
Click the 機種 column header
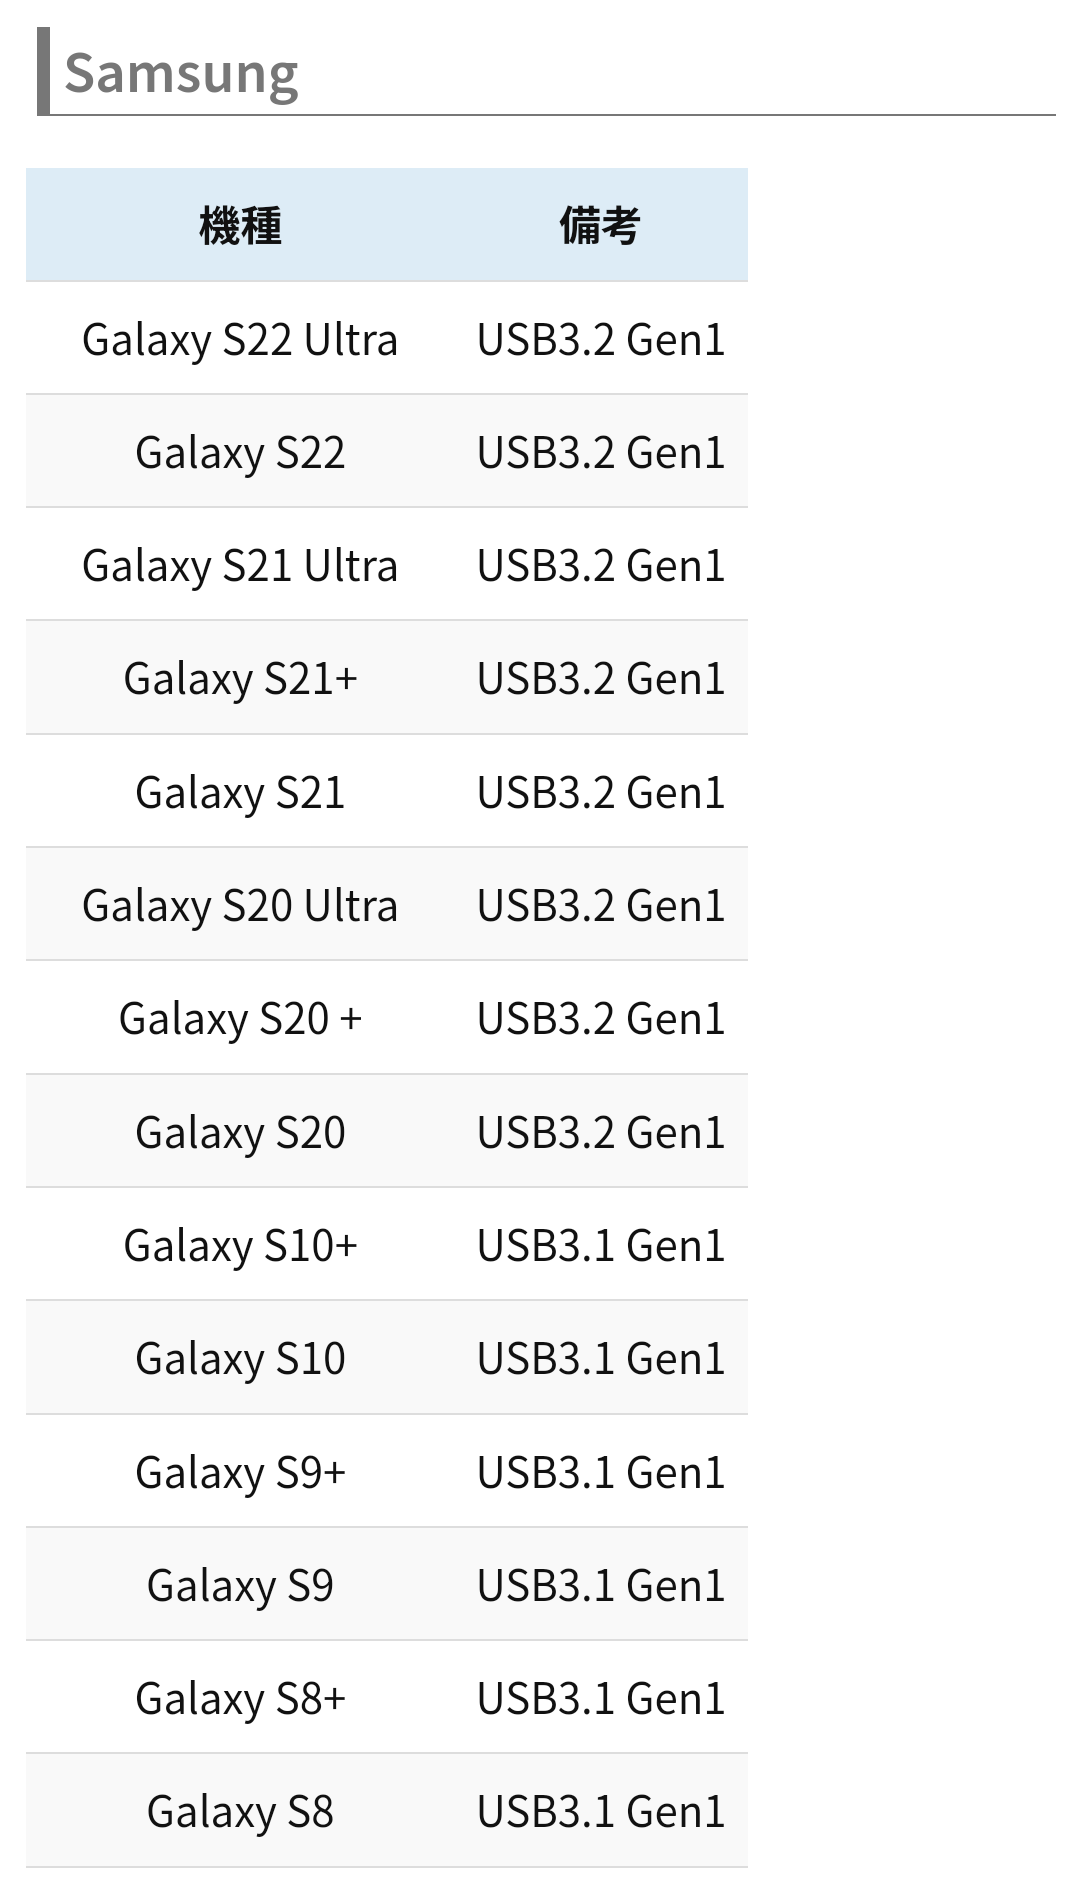[x=240, y=225]
